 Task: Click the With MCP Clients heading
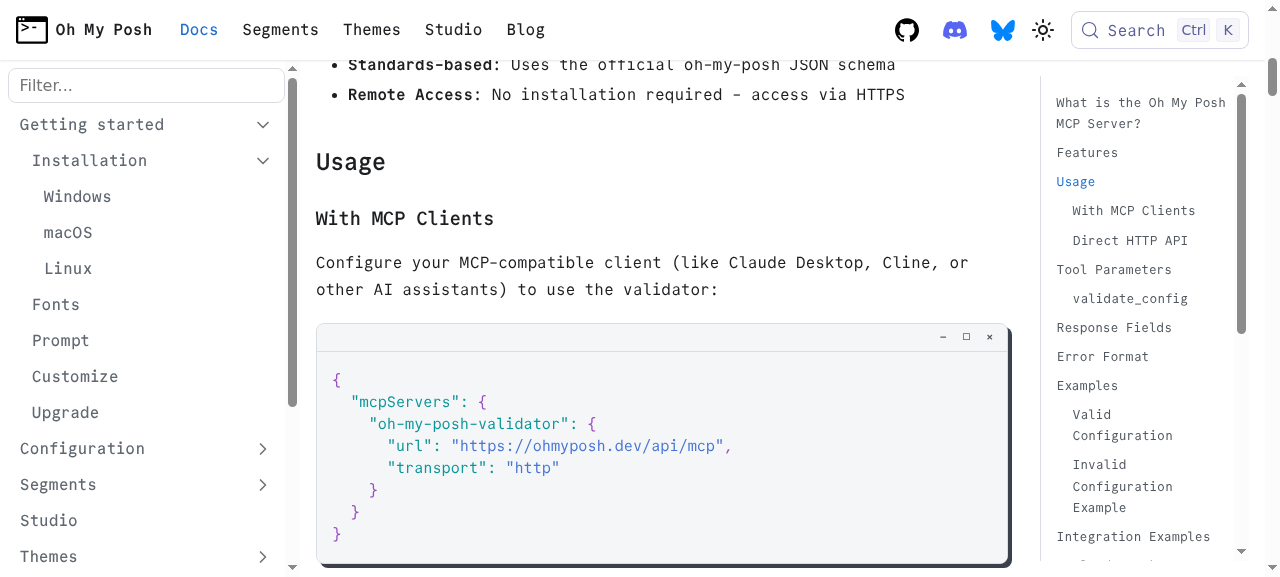click(x=405, y=218)
